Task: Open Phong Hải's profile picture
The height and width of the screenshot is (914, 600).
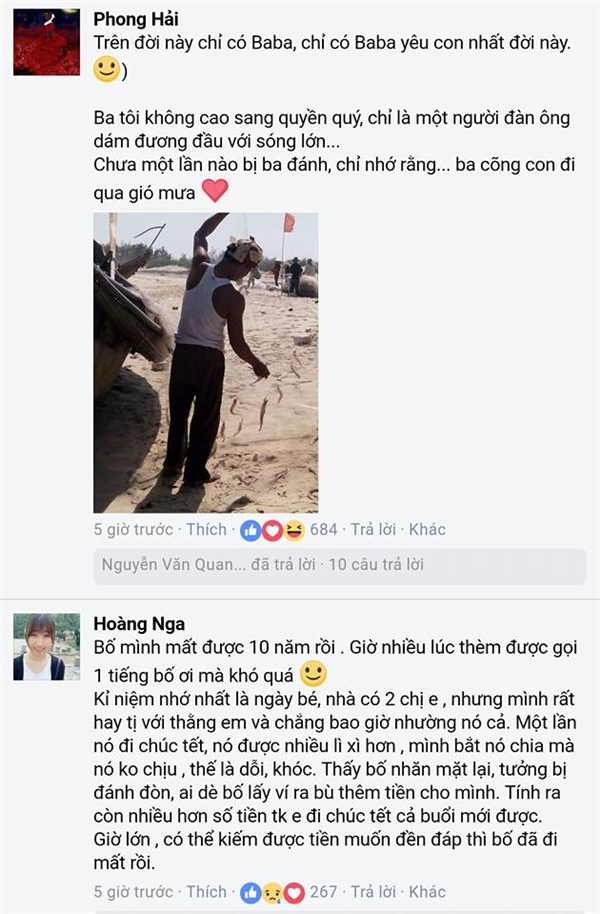Action: pos(47,42)
